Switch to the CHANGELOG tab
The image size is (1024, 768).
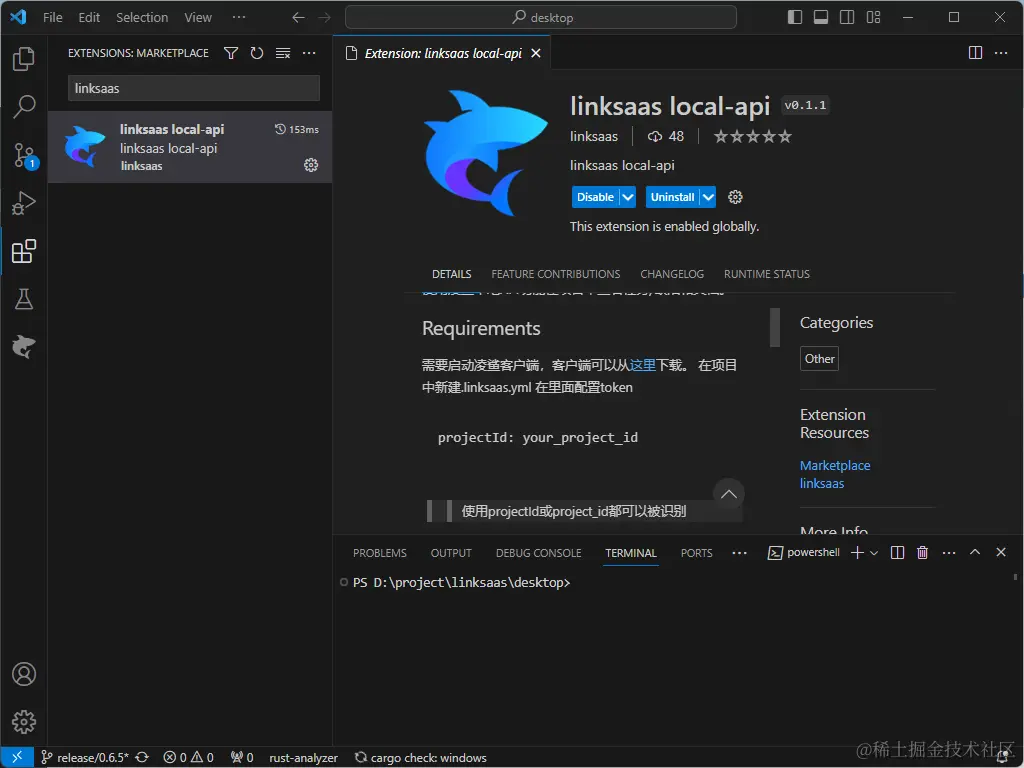pyautogui.click(x=672, y=274)
